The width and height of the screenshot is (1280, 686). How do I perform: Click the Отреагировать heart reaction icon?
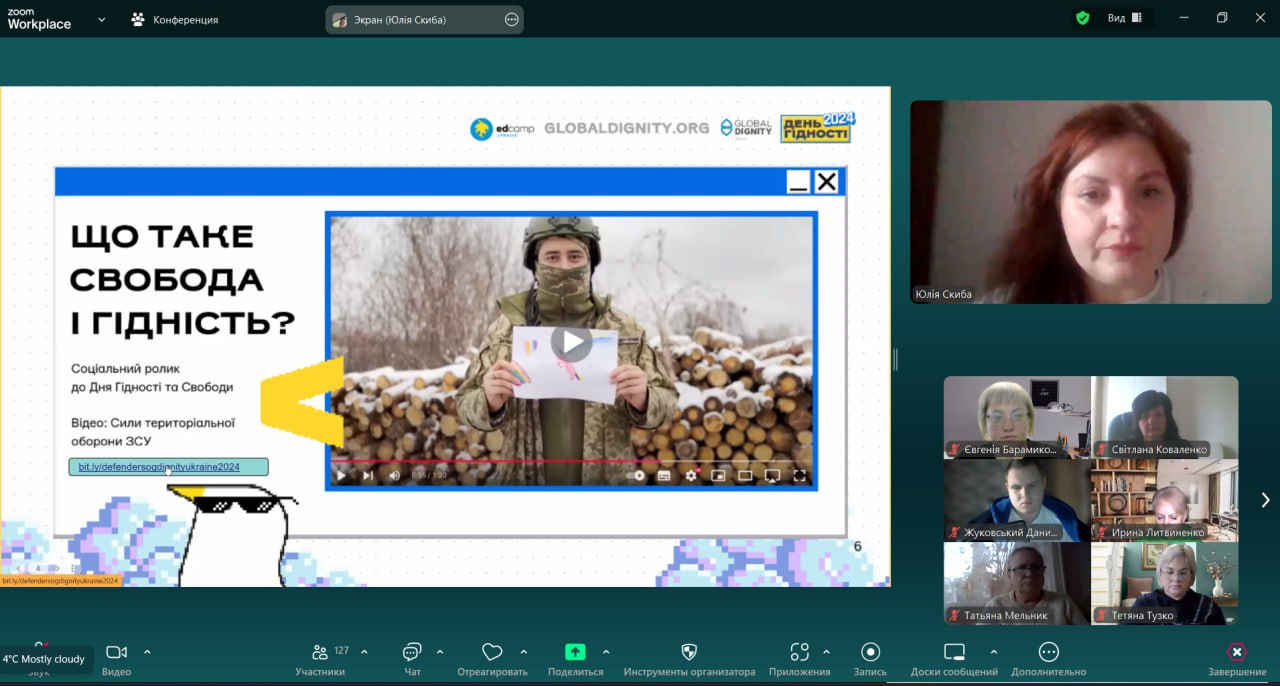[492, 652]
